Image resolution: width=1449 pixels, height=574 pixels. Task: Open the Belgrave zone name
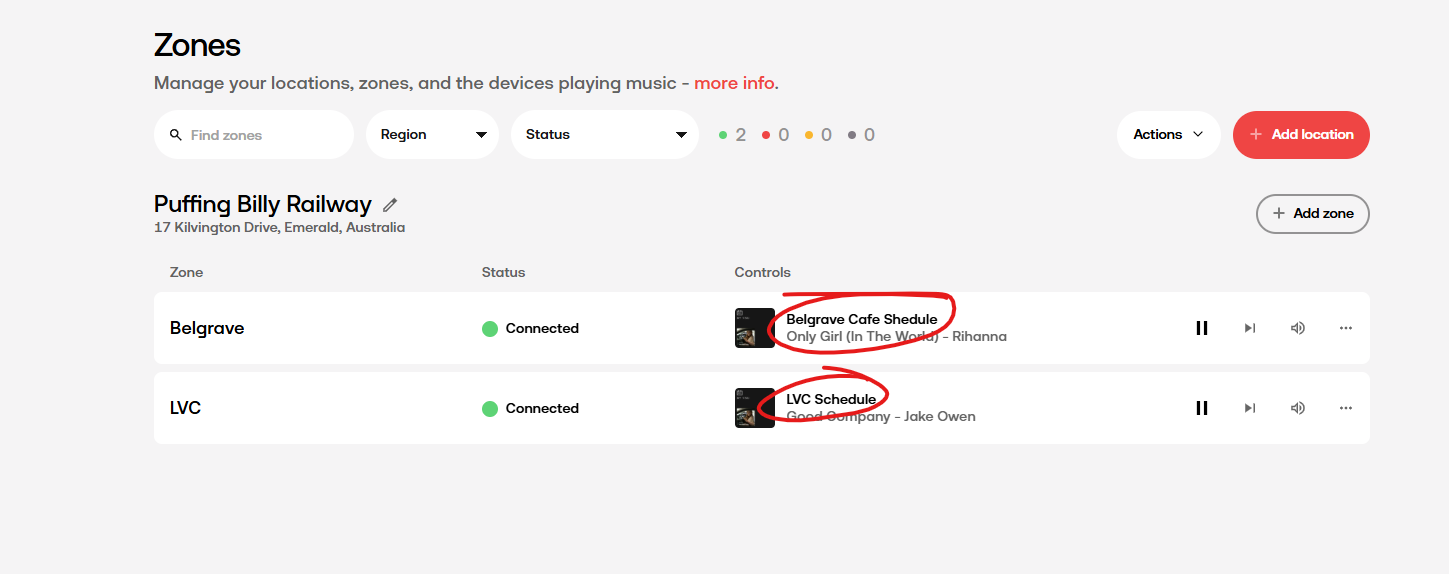[207, 328]
